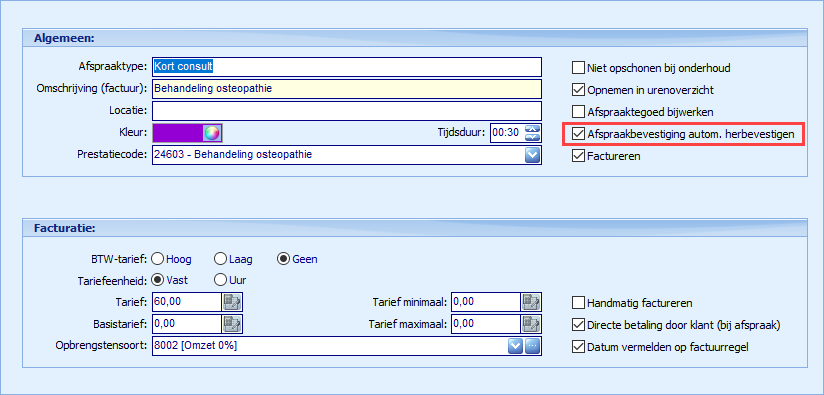Click the Tijdsduur value 00:30

pyautogui.click(x=507, y=133)
